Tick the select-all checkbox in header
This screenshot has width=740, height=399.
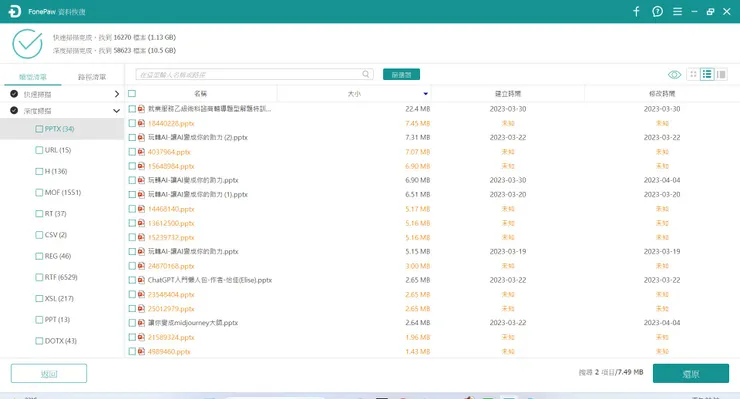[x=132, y=93]
